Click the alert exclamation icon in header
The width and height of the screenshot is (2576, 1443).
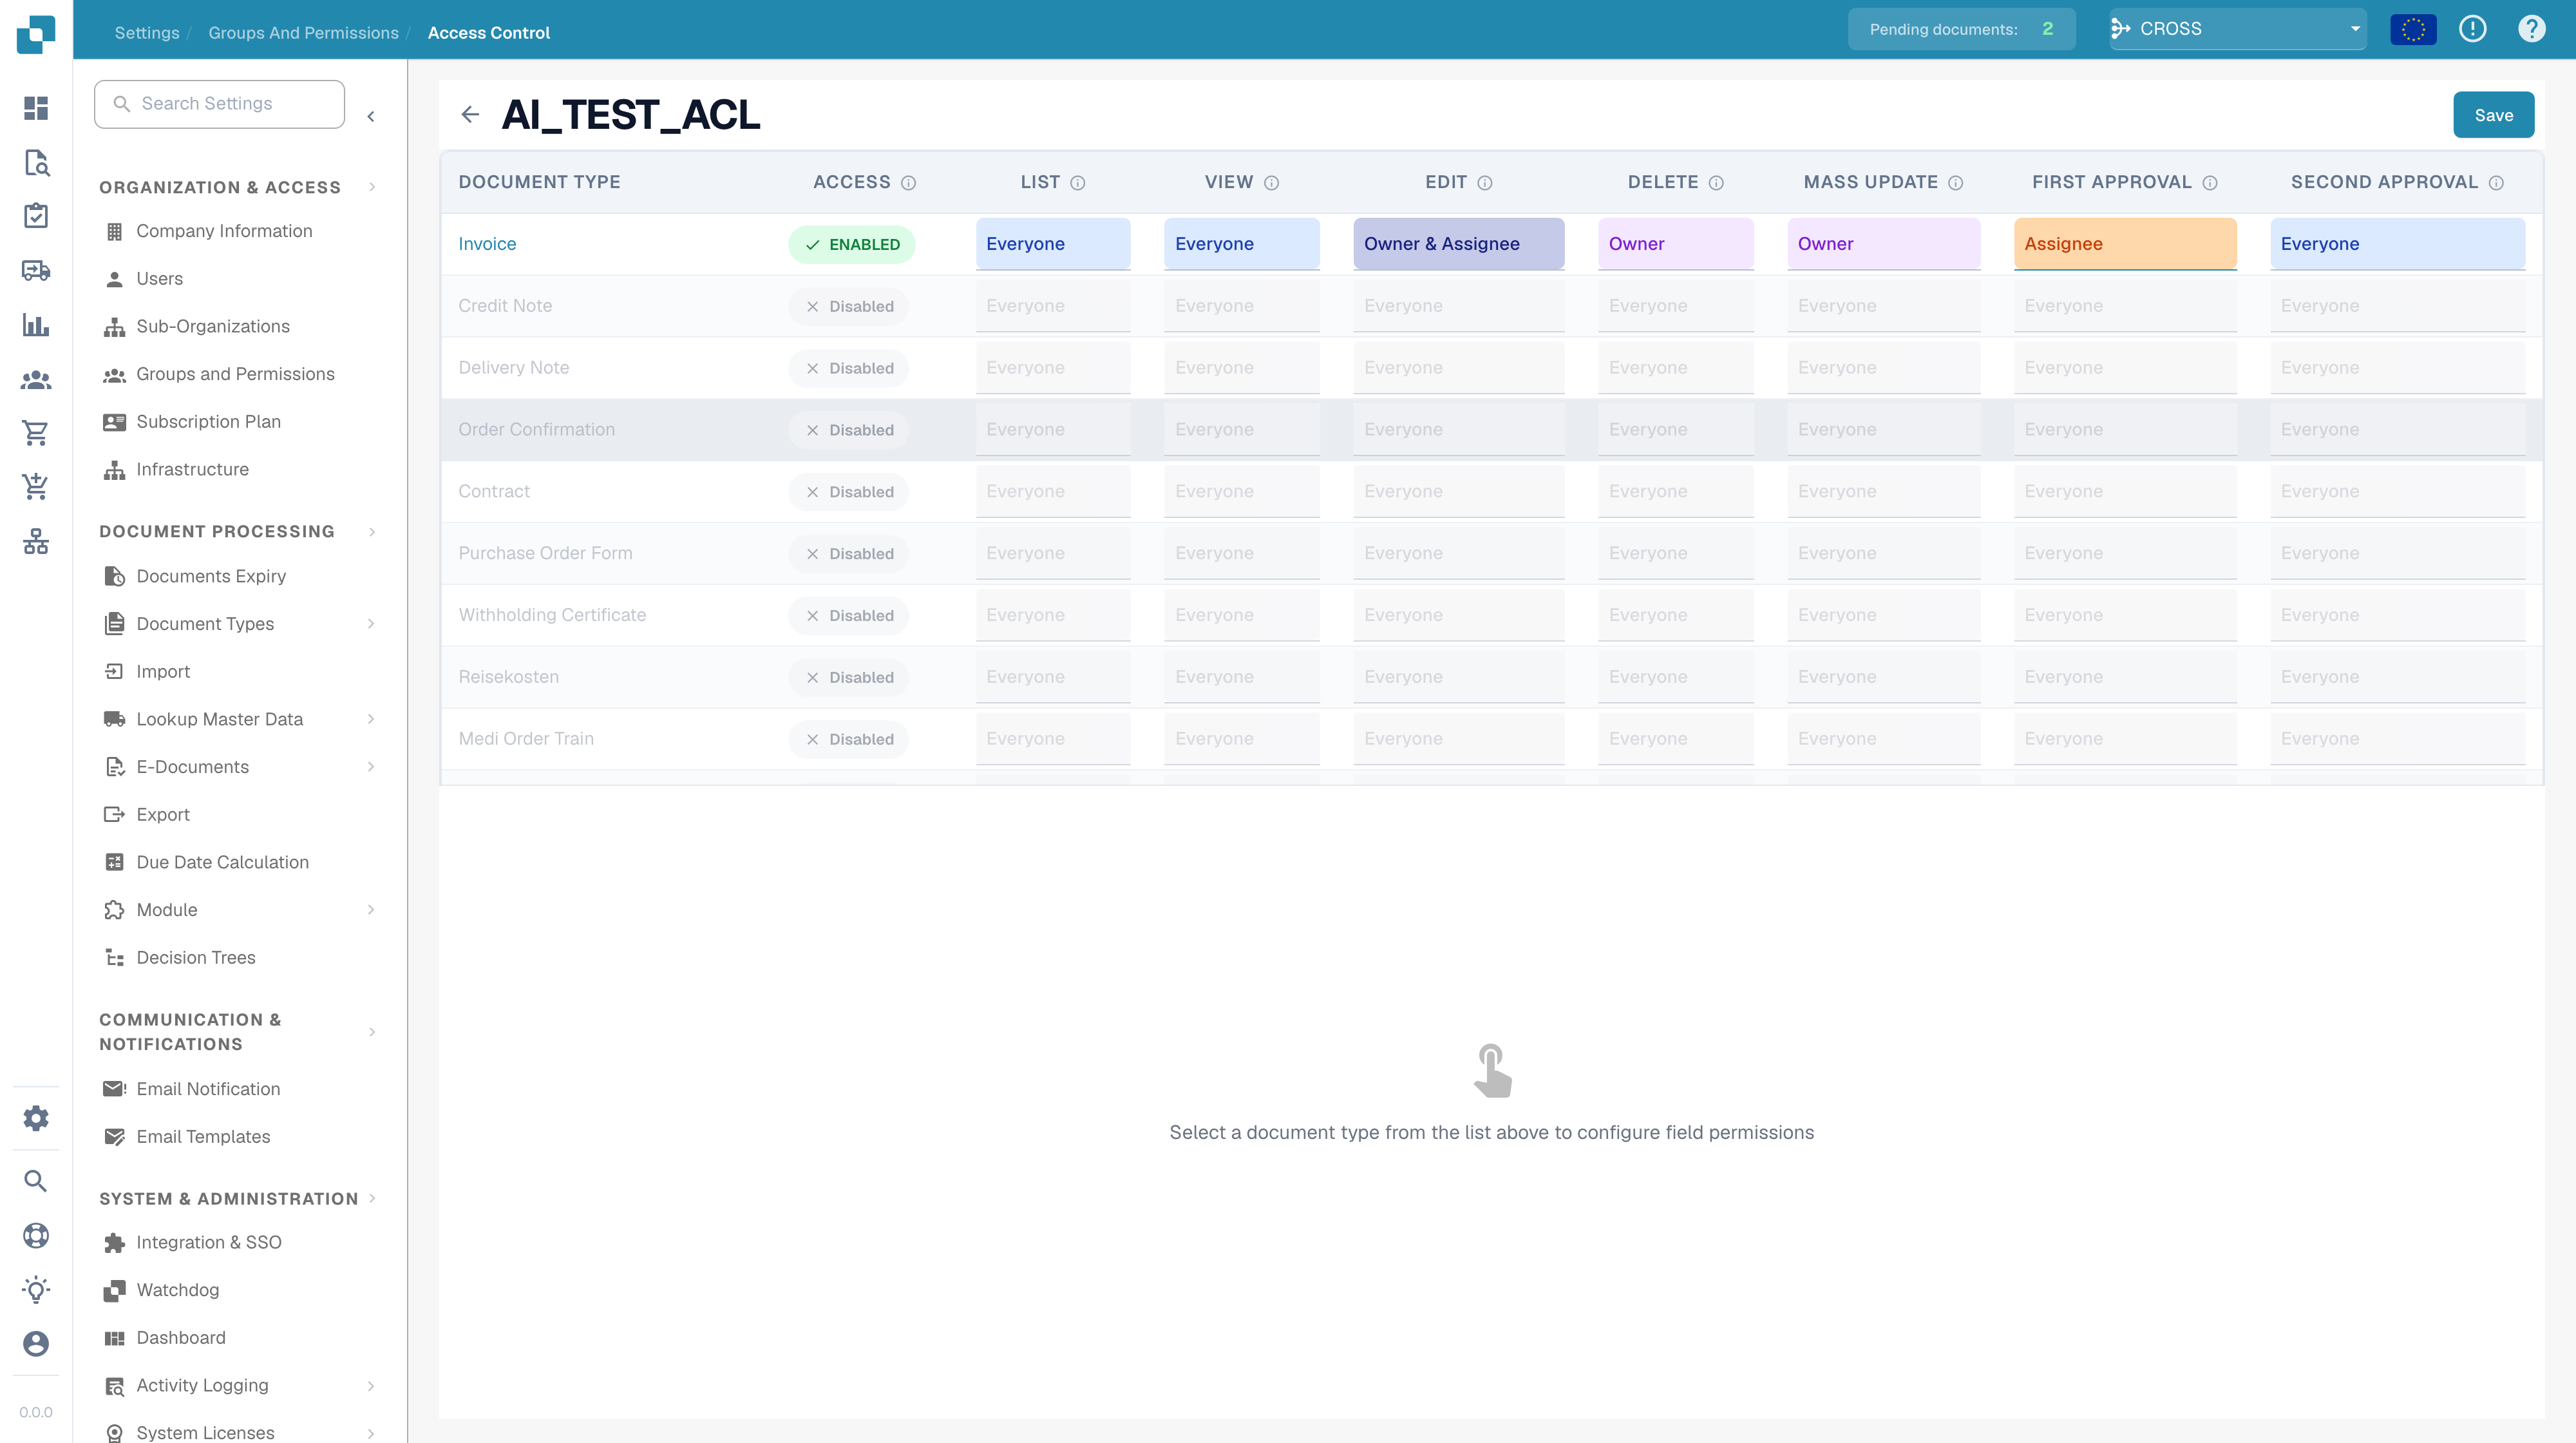click(2472, 29)
